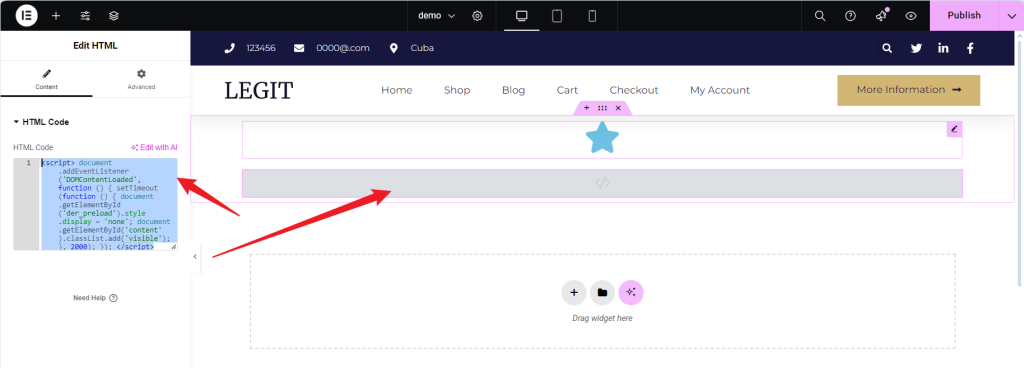Open the help question mark icon
The height and width of the screenshot is (368, 1024).
pyautogui.click(x=850, y=16)
